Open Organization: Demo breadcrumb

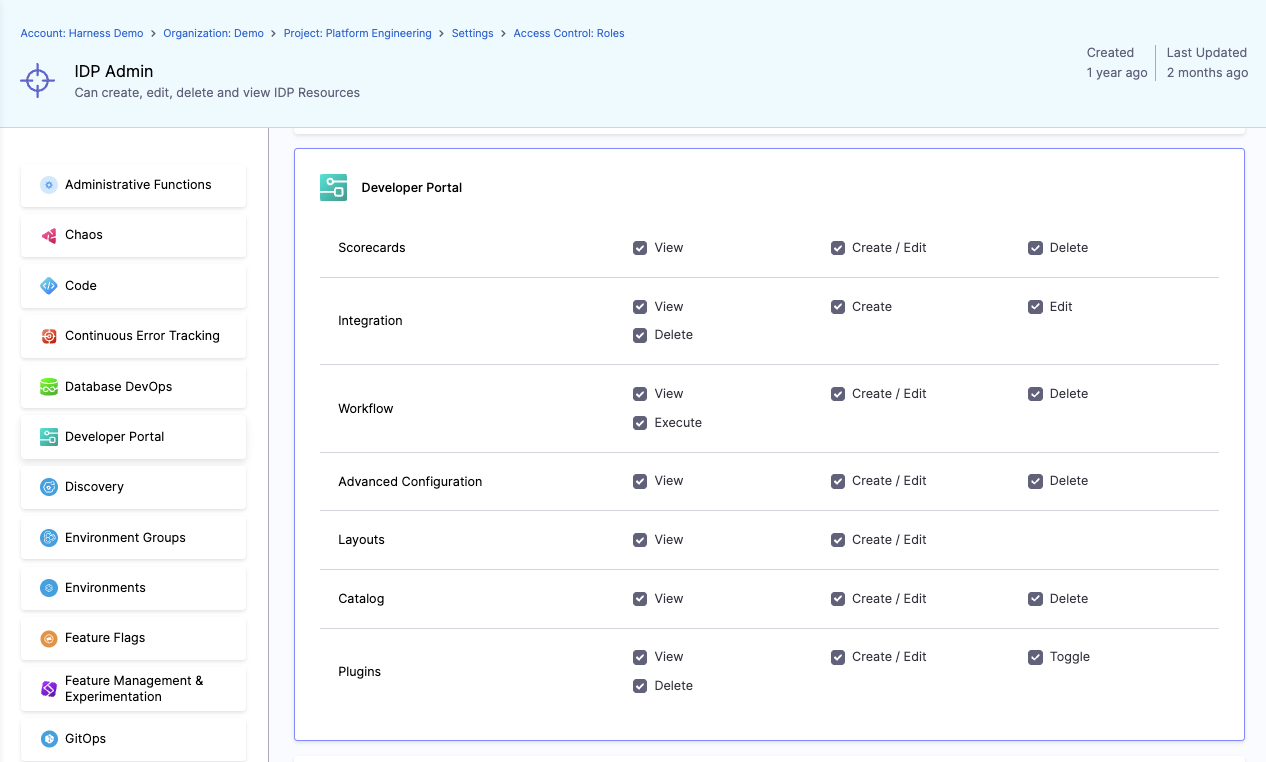pos(213,33)
